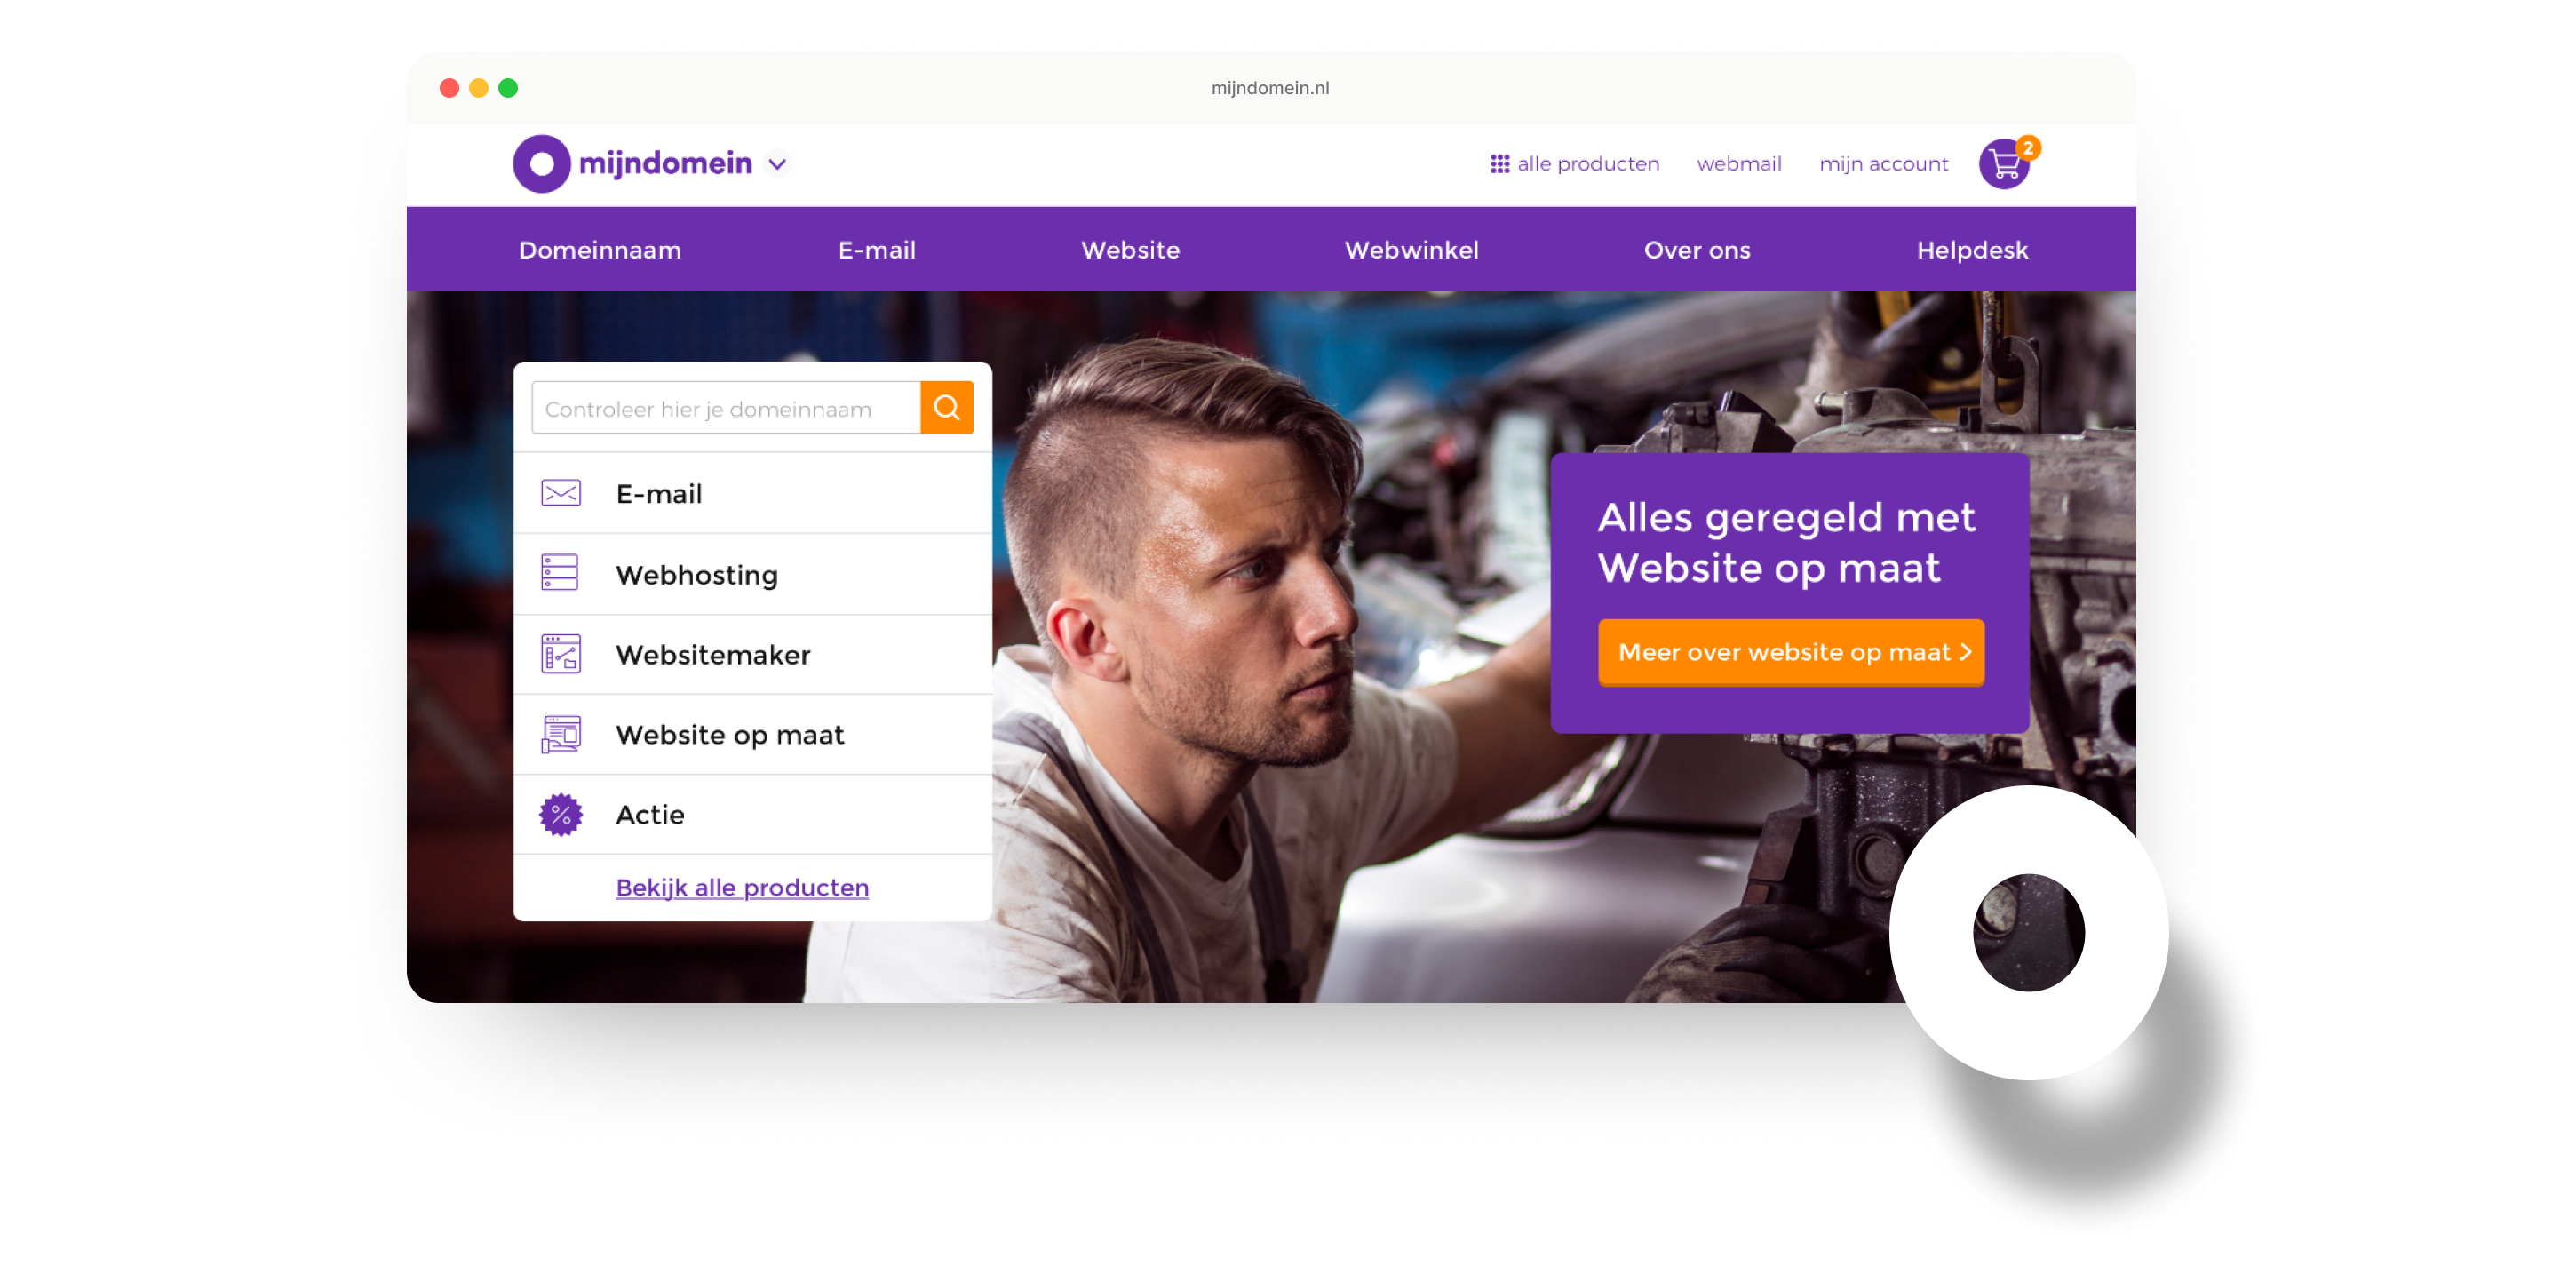
Task: Follow the Bekijk alle producten link
Action: (x=742, y=887)
